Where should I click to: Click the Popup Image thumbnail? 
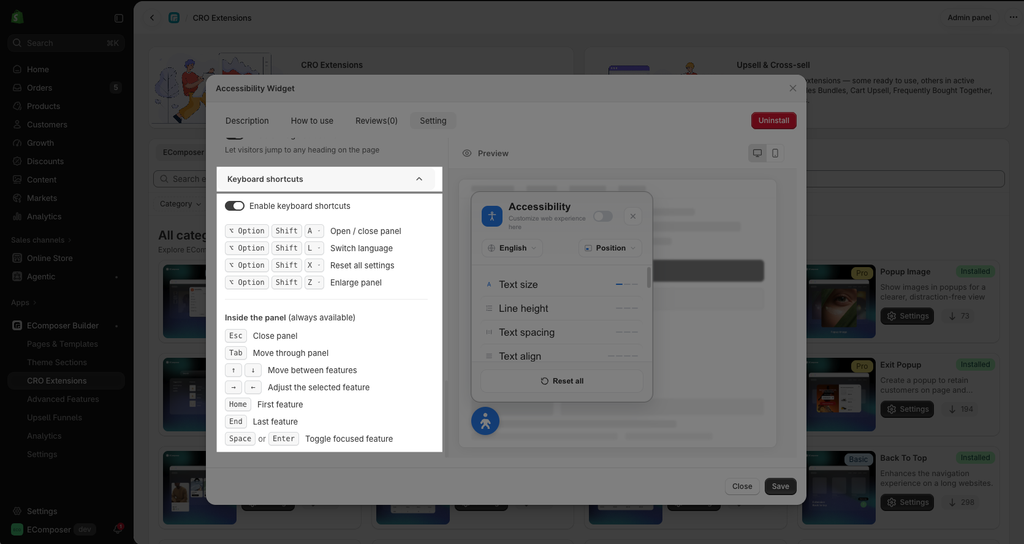(841, 301)
